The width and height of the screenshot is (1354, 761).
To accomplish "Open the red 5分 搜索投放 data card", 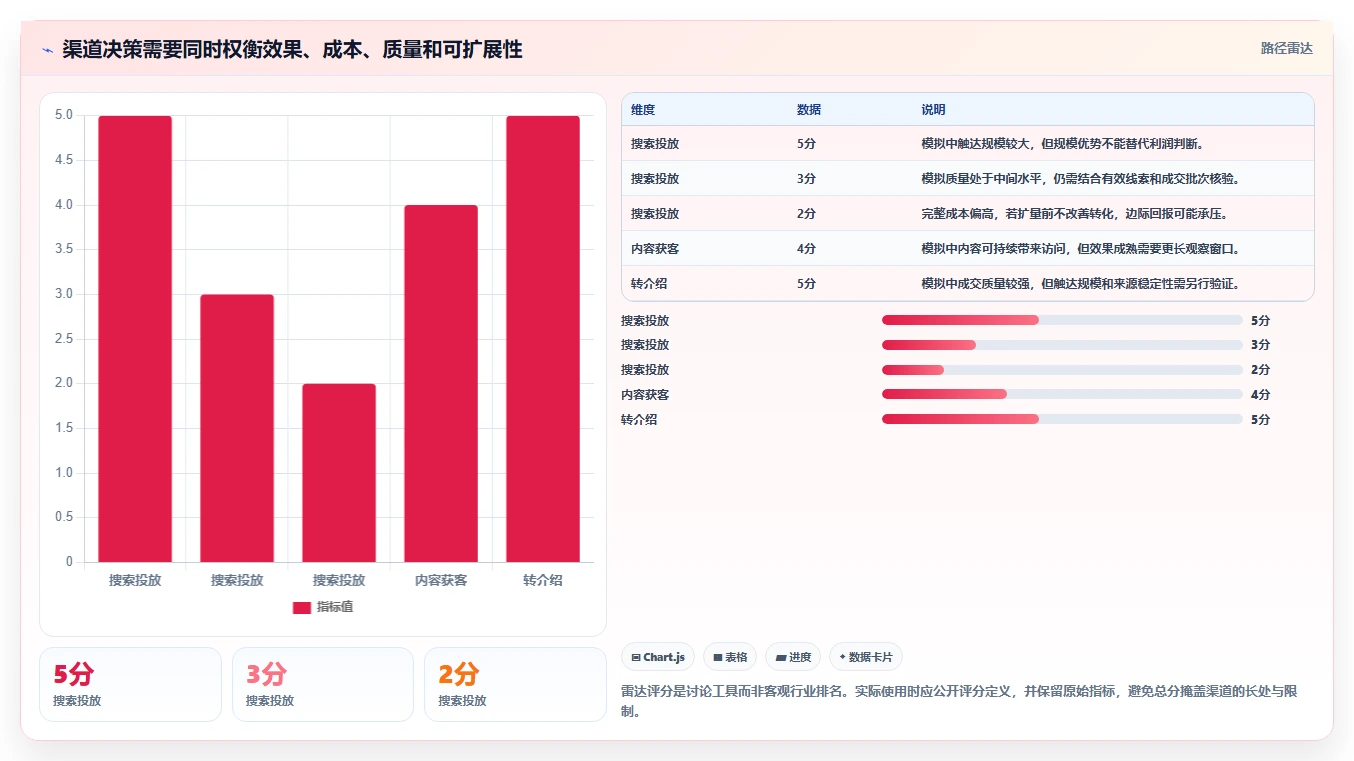I will pos(130,684).
